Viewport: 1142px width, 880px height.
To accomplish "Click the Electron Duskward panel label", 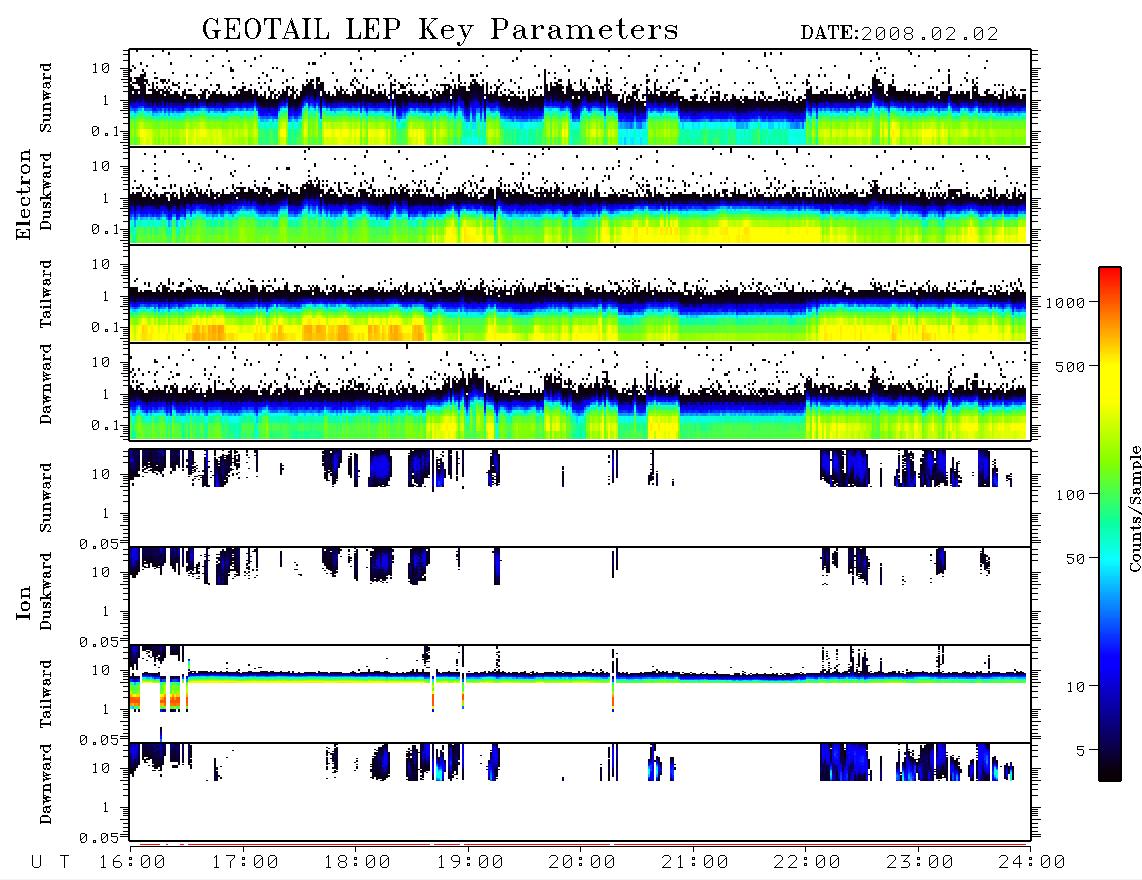I will click(x=46, y=192).
